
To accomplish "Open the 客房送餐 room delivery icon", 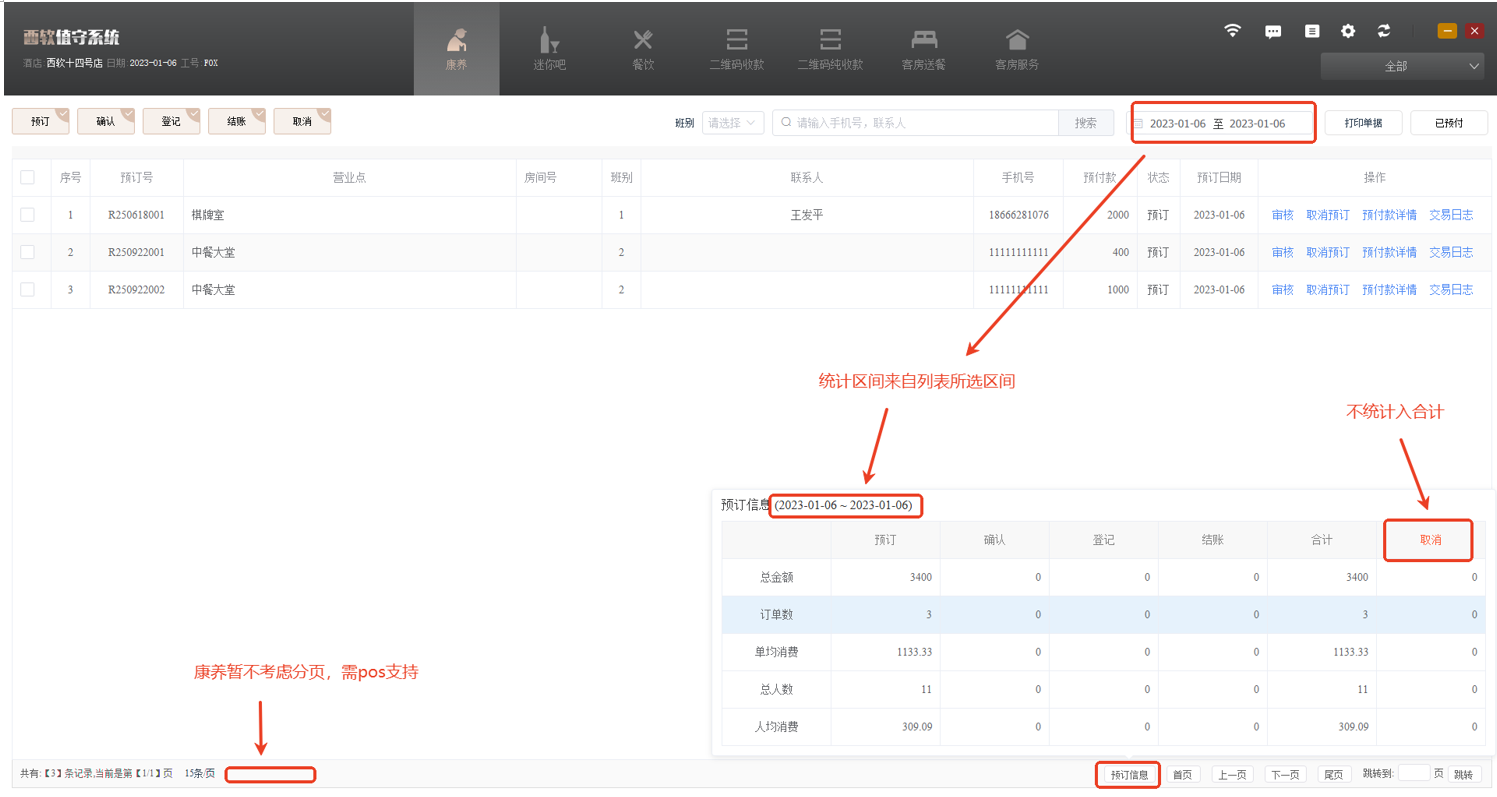I will (x=923, y=48).
